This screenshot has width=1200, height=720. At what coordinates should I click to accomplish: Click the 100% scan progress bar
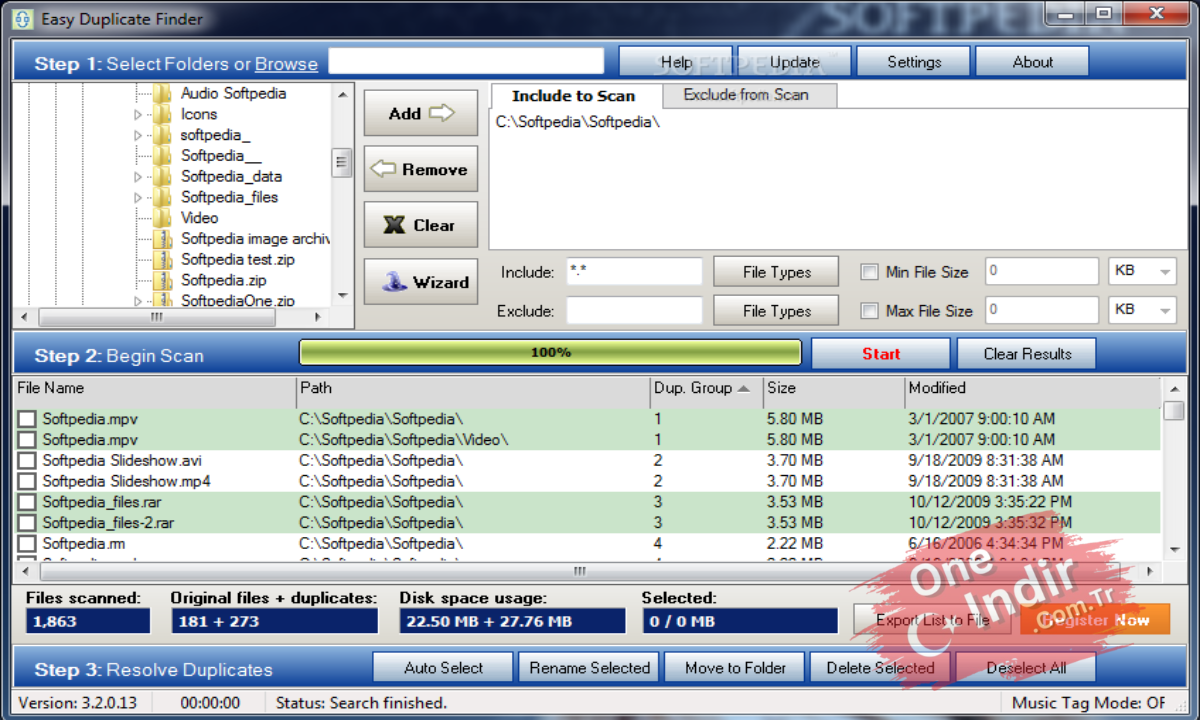pos(550,353)
